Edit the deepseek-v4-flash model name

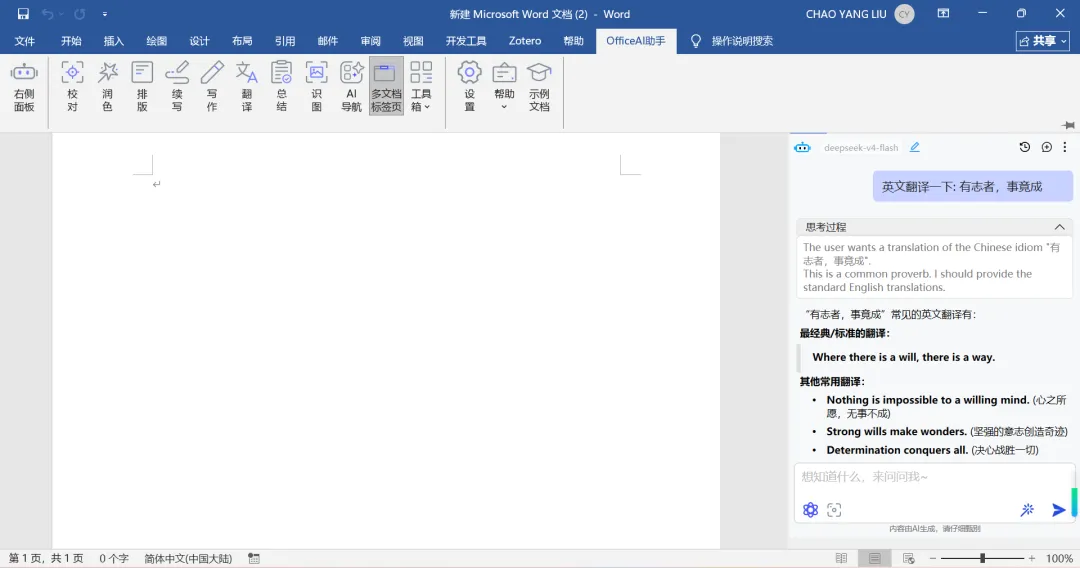pyautogui.click(x=915, y=147)
